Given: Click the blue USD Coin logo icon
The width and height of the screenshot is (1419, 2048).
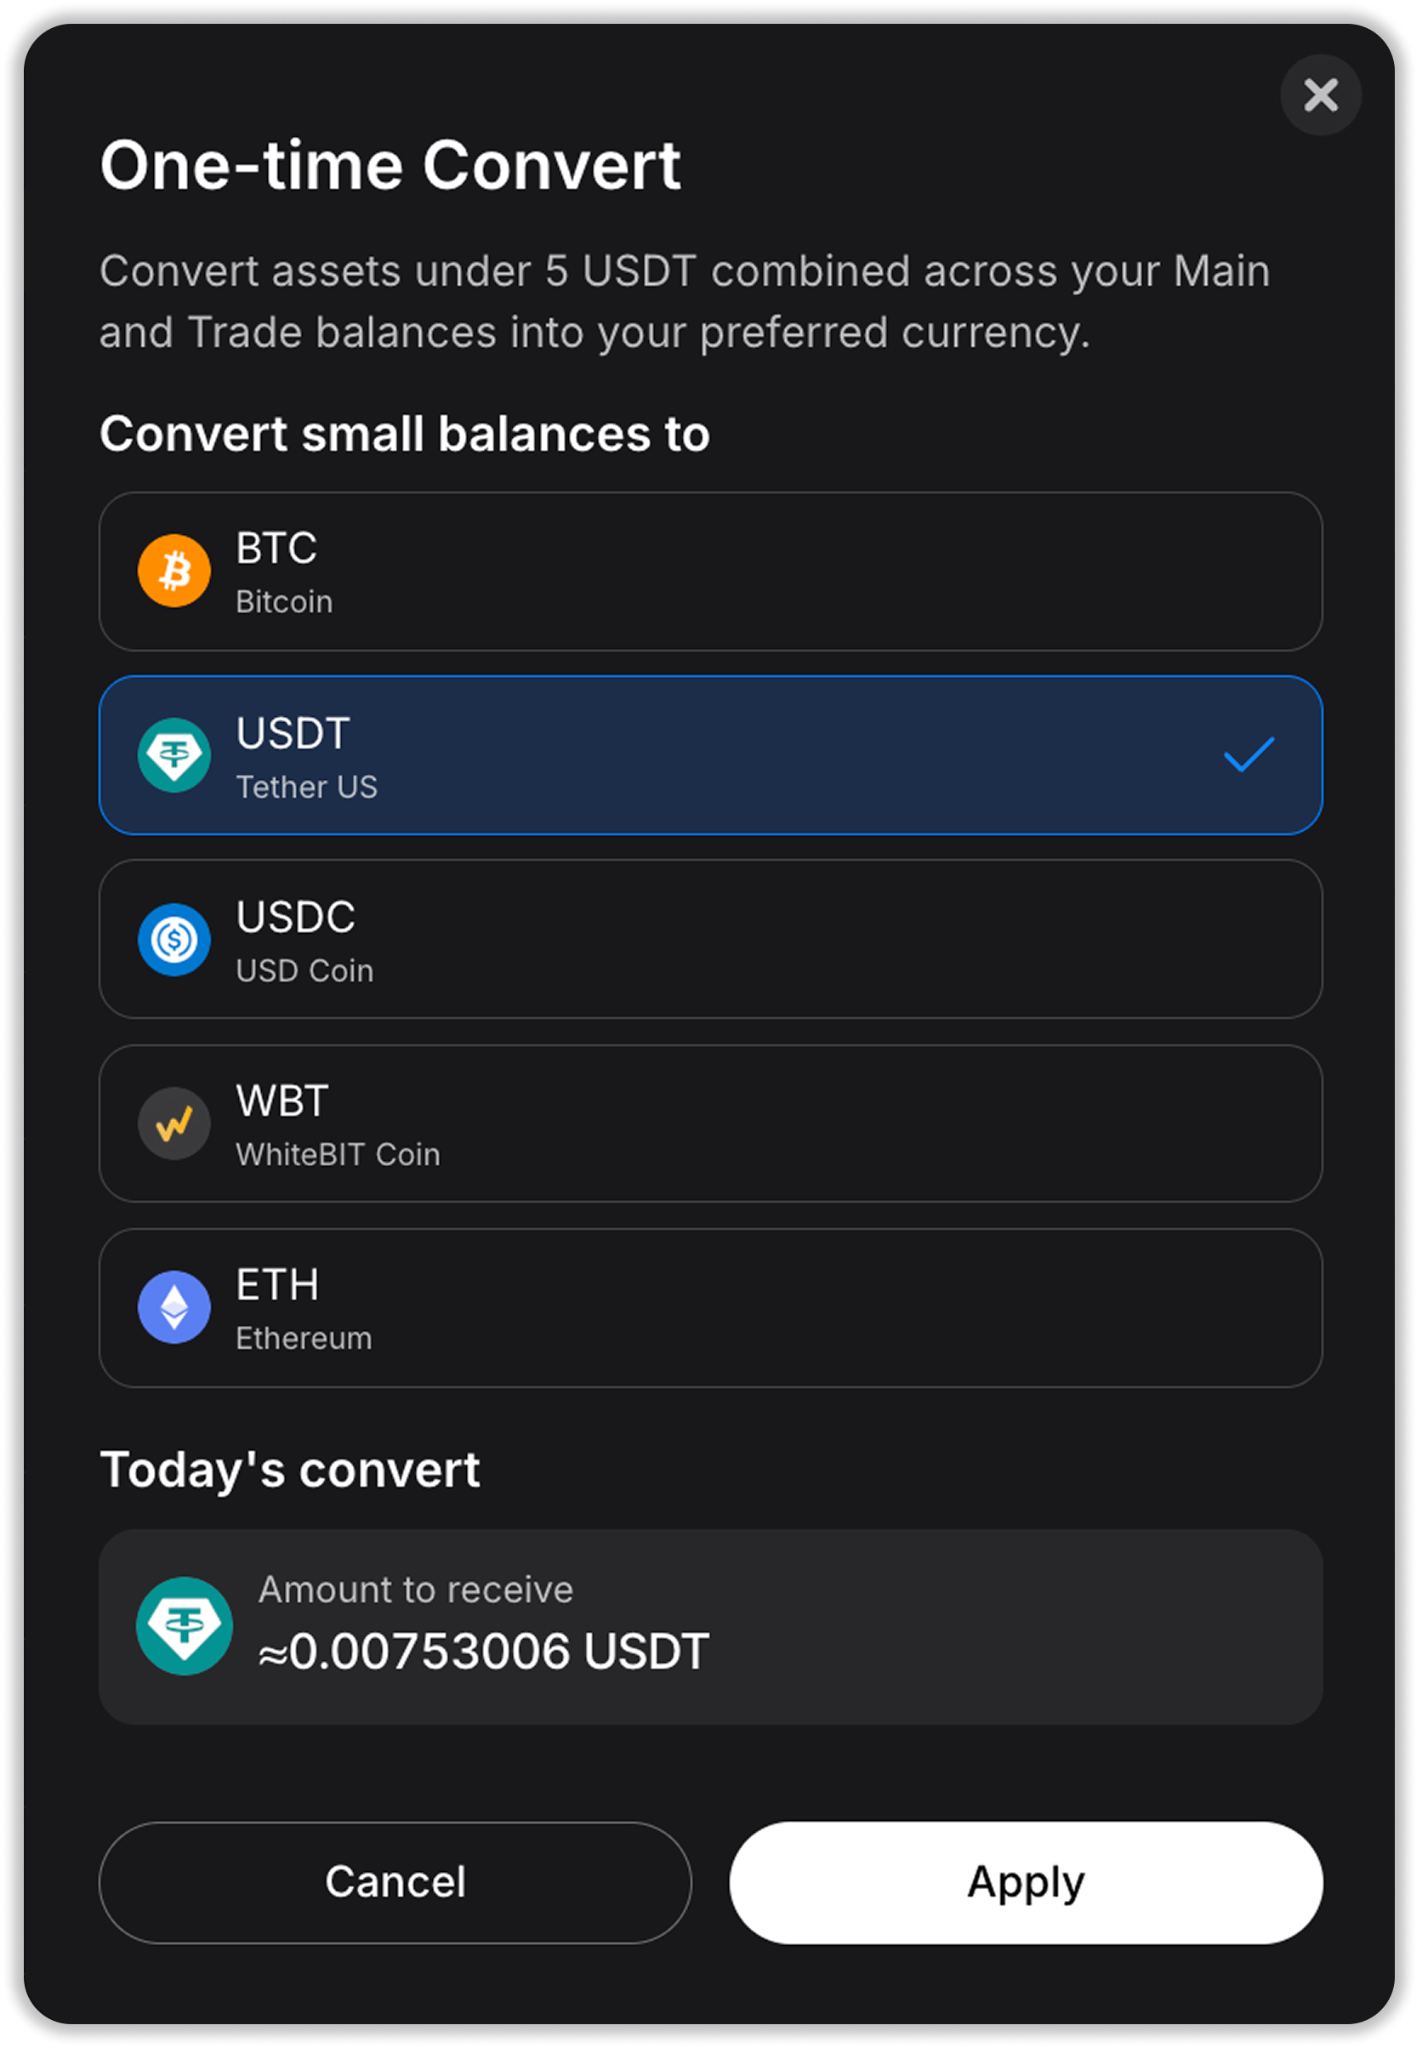Looking at the screenshot, I should point(174,939).
